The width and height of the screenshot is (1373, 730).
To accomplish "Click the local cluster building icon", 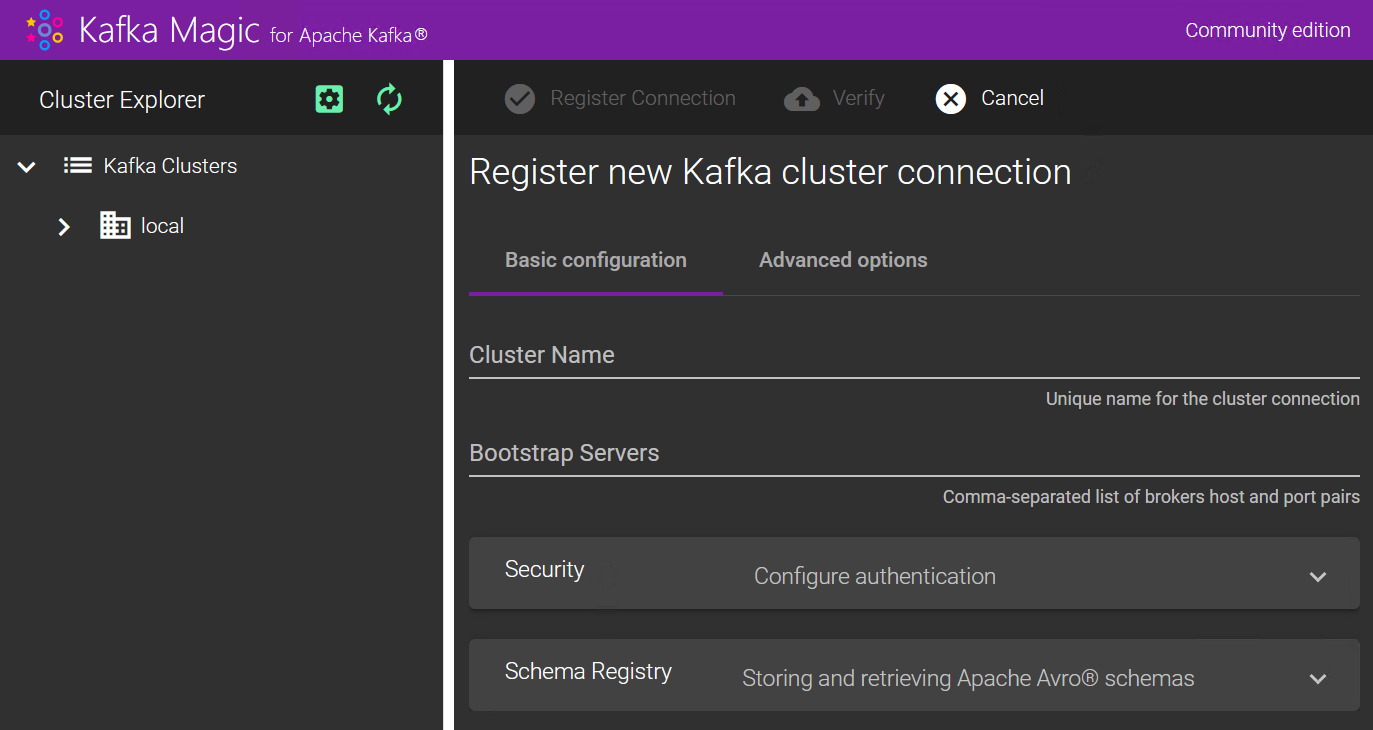I will click(115, 226).
